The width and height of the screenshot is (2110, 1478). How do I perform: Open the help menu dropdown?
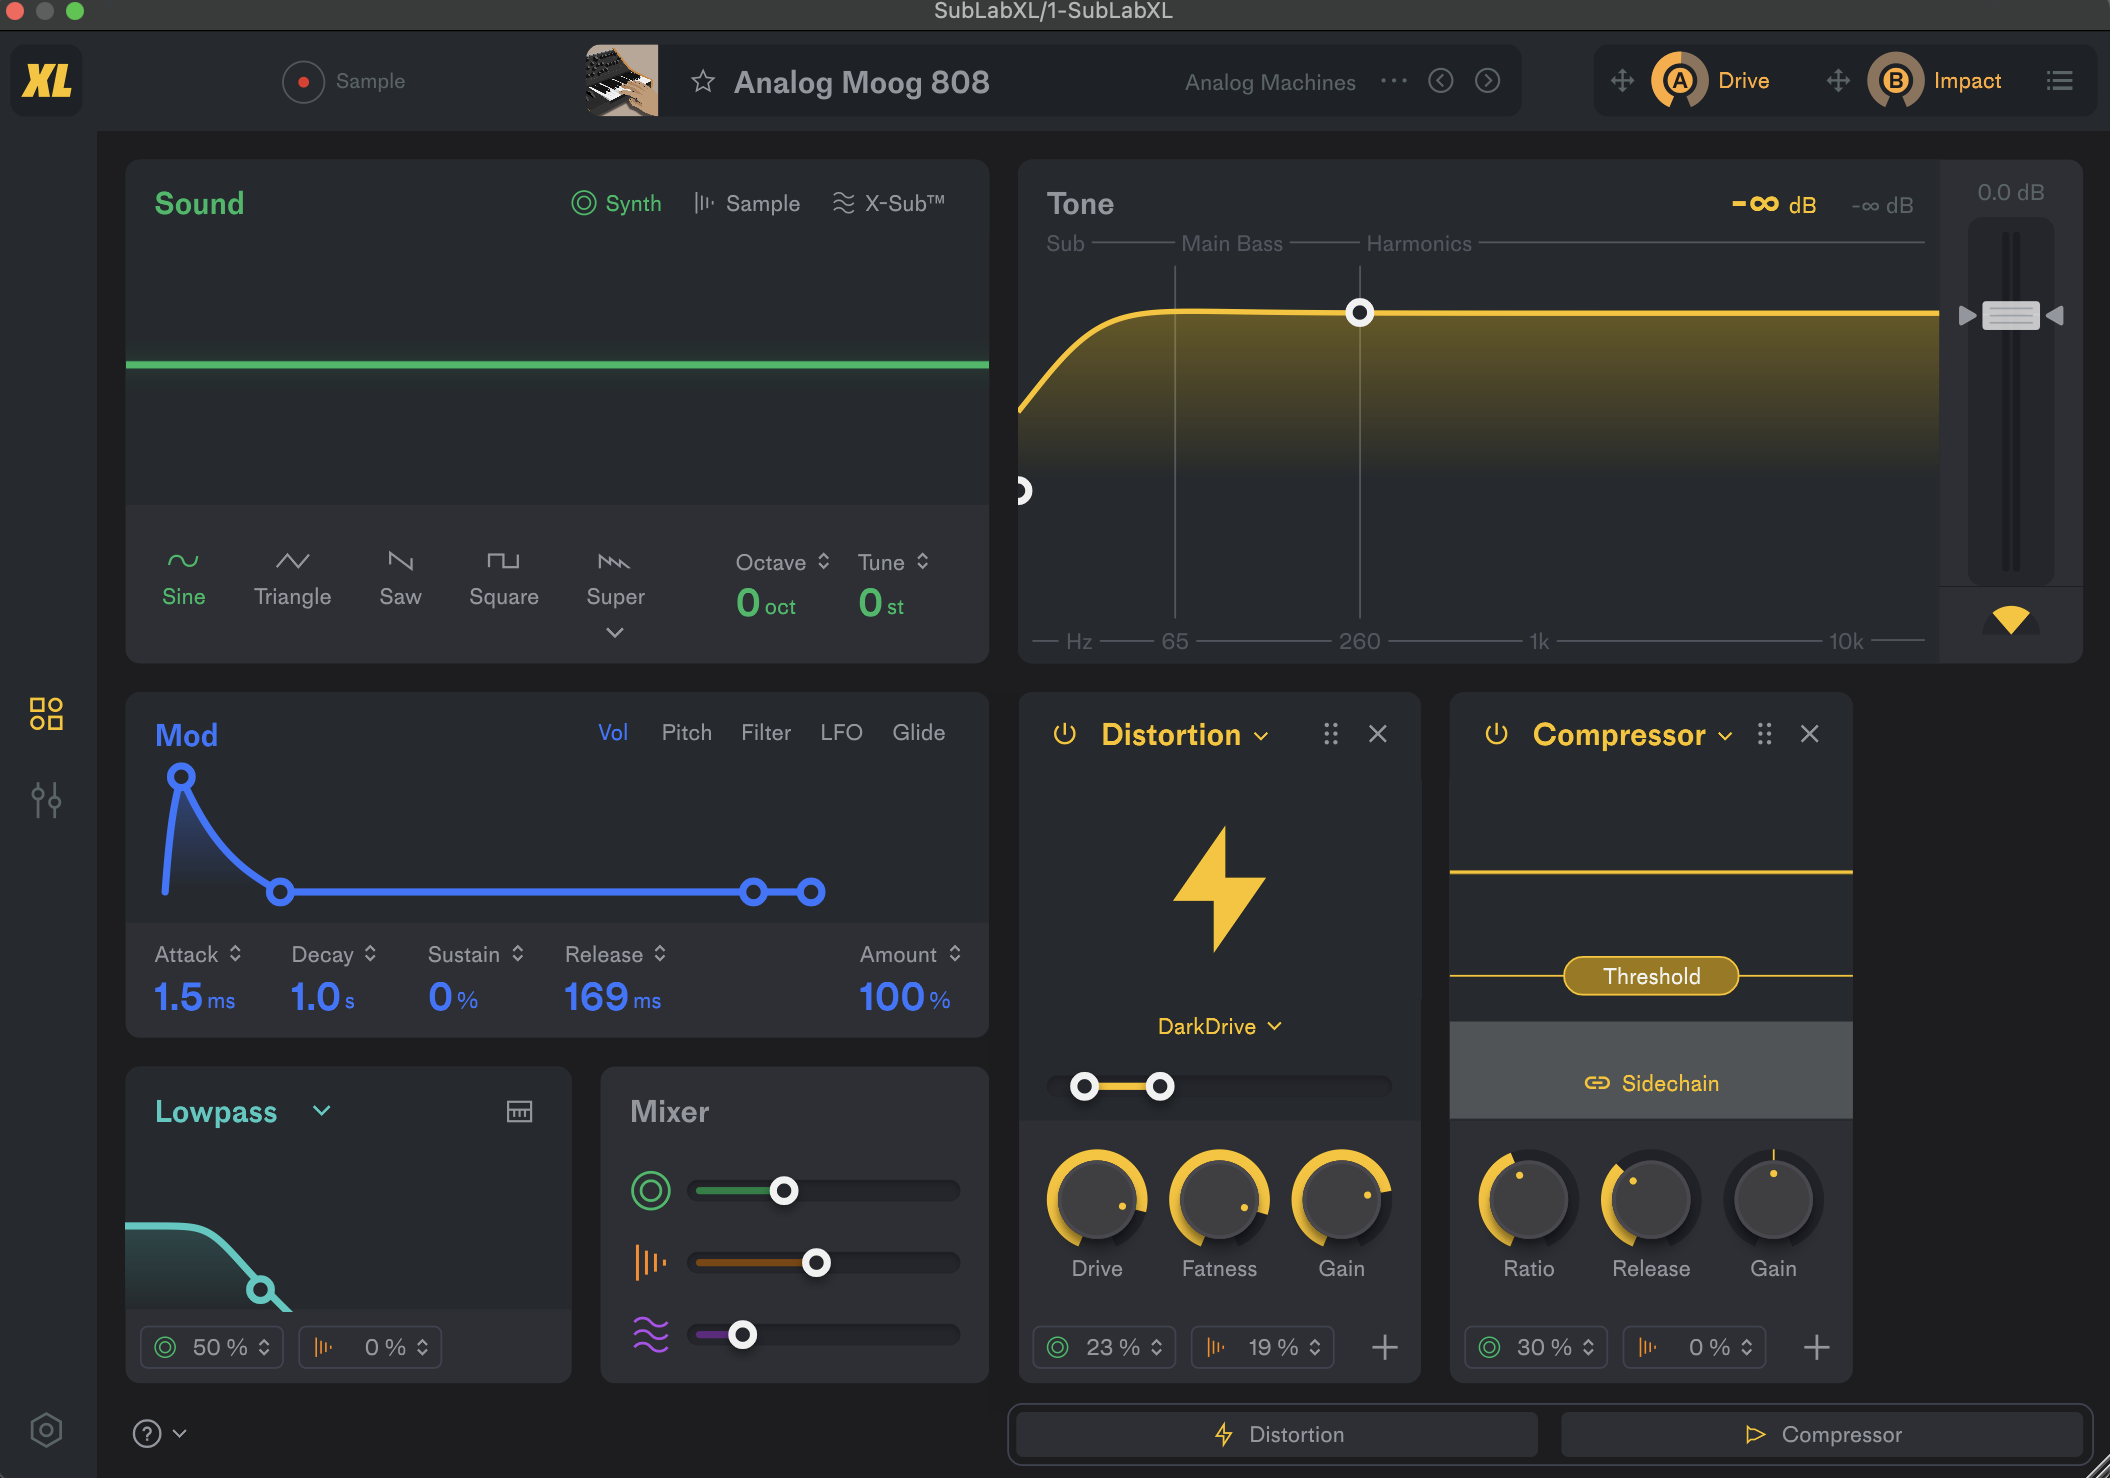[x=160, y=1433]
